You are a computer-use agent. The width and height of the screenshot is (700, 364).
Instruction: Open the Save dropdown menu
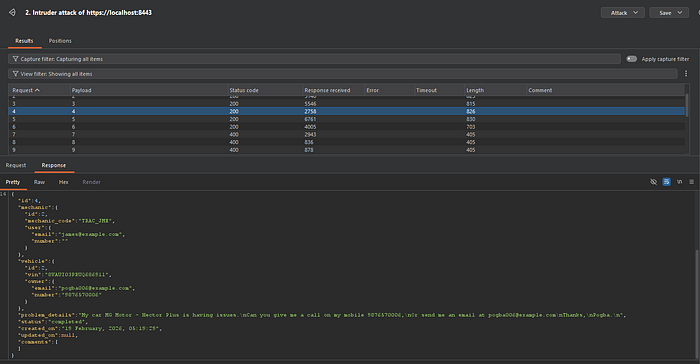click(x=669, y=13)
